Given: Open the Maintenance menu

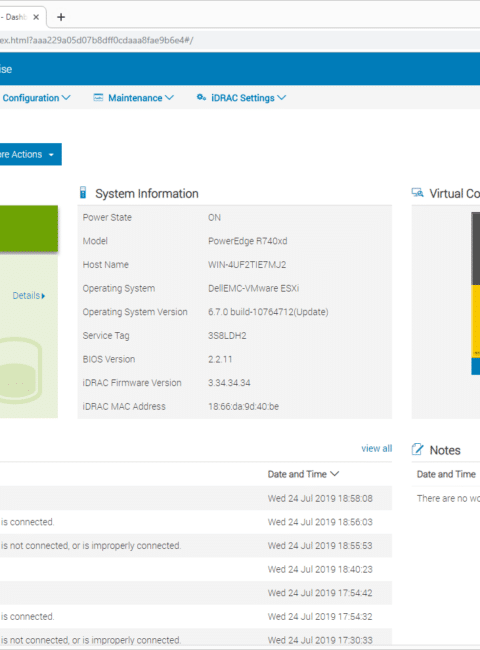Looking at the screenshot, I should (x=133, y=98).
